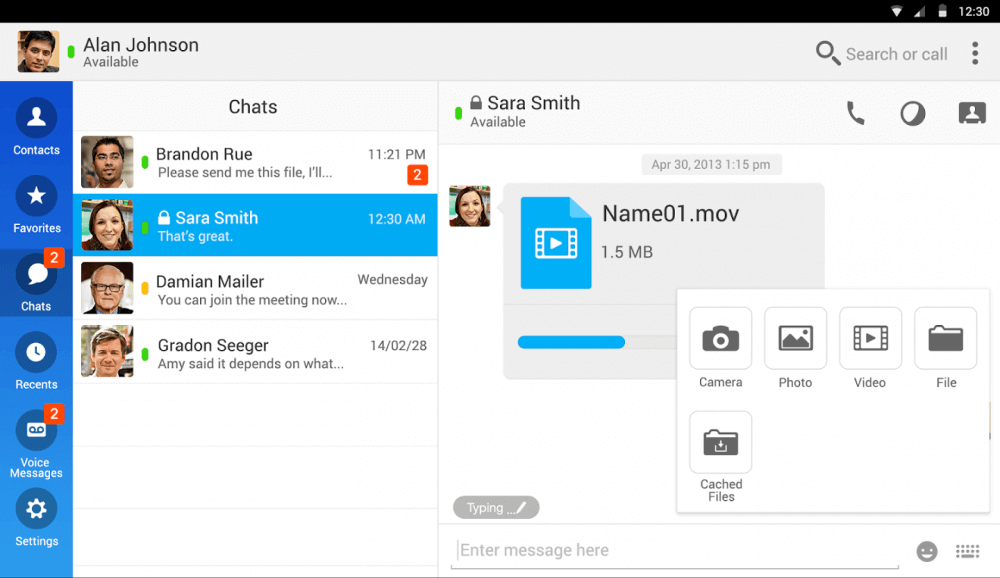Image resolution: width=1000 pixels, height=578 pixels.
Task: Click Alan Johnson's profile avatar
Action: pos(38,51)
